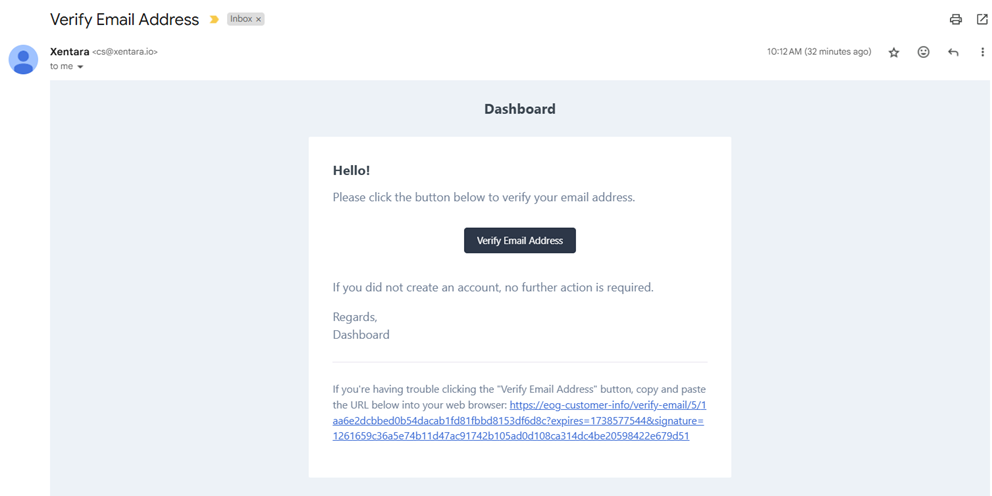This screenshot has width=992, height=496.
Task: Remove the Inbox label with its x
Action: (258, 19)
